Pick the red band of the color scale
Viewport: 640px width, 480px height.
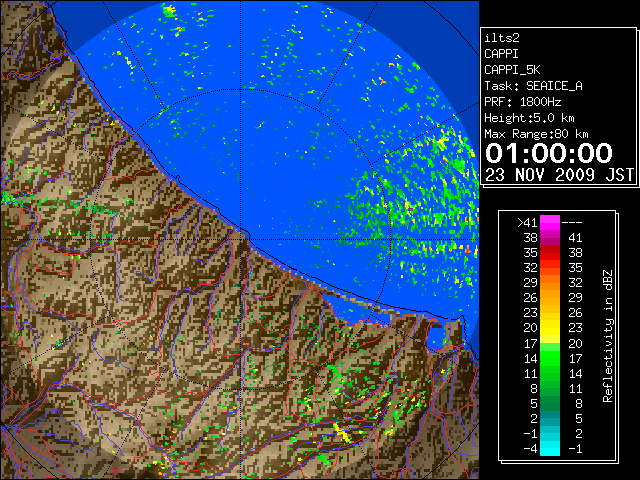point(550,253)
